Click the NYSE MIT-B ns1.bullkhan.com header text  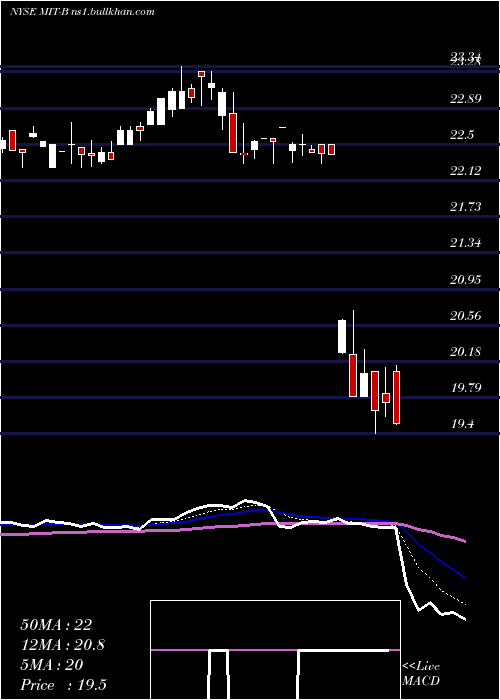(x=83, y=12)
